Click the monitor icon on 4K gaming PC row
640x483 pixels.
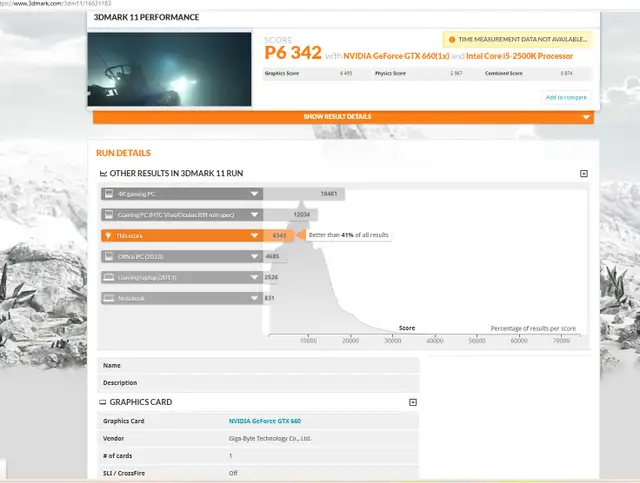coord(109,194)
